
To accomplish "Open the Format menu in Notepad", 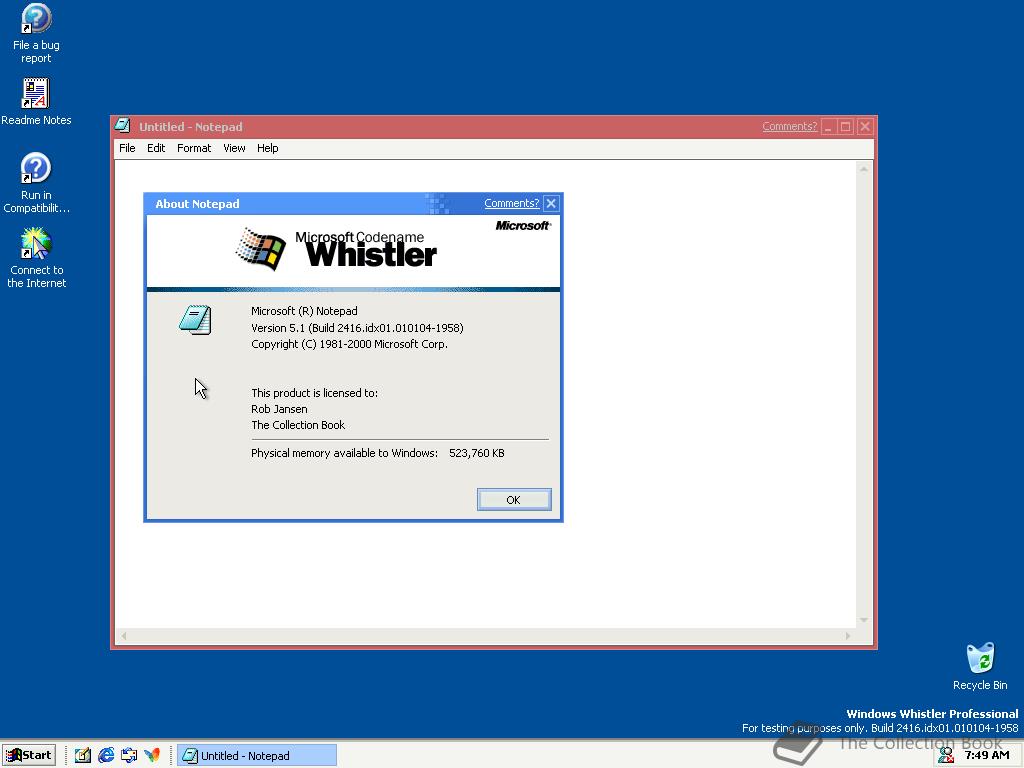I will pos(194,148).
